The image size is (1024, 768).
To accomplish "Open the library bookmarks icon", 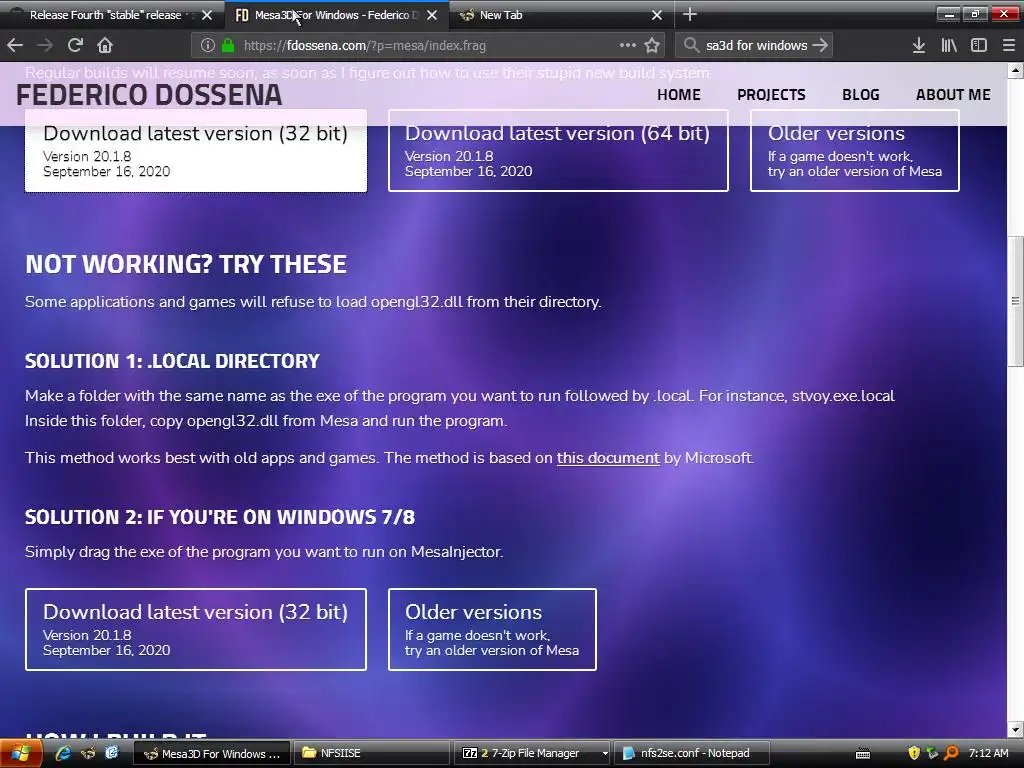I will 949,45.
